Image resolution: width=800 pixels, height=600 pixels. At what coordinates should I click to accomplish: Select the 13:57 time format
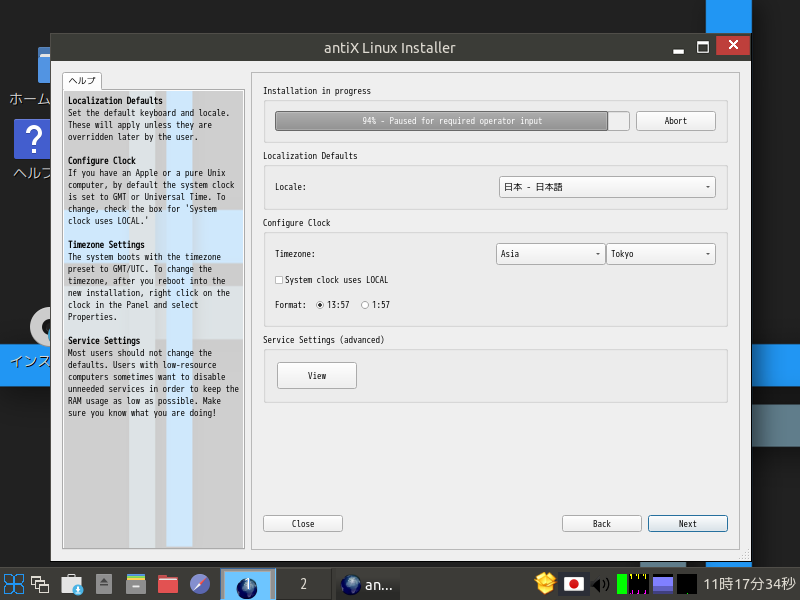(x=320, y=305)
